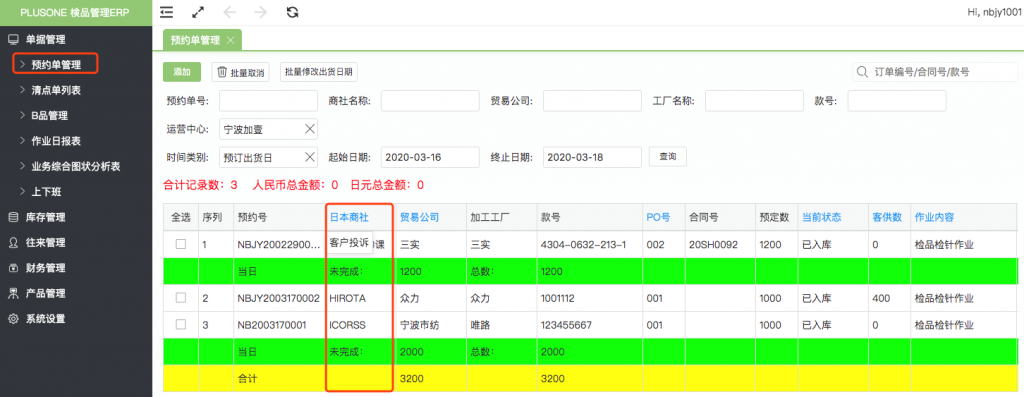Image resolution: width=1024 pixels, height=397 pixels.
Task: Click the trash icon on 批量取消
Action: tap(222, 72)
